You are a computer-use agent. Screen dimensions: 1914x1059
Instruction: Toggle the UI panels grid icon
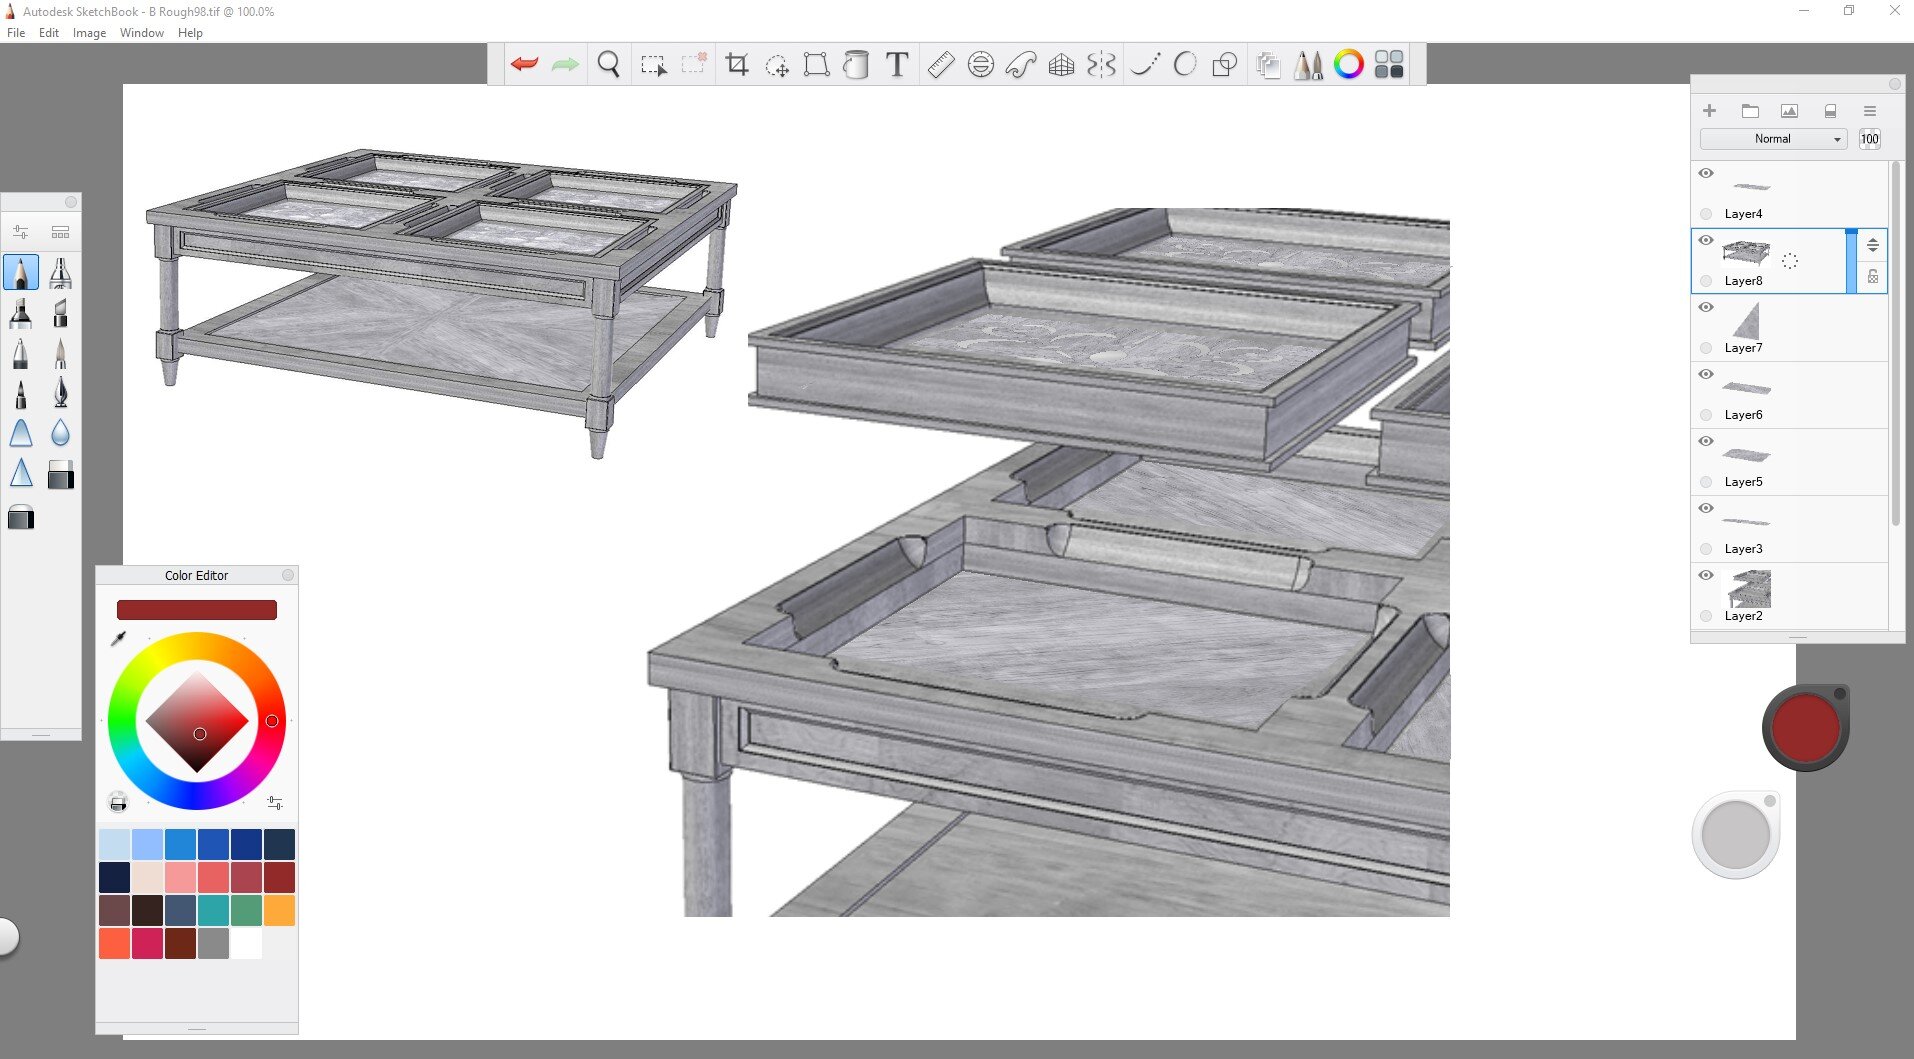(x=1389, y=65)
